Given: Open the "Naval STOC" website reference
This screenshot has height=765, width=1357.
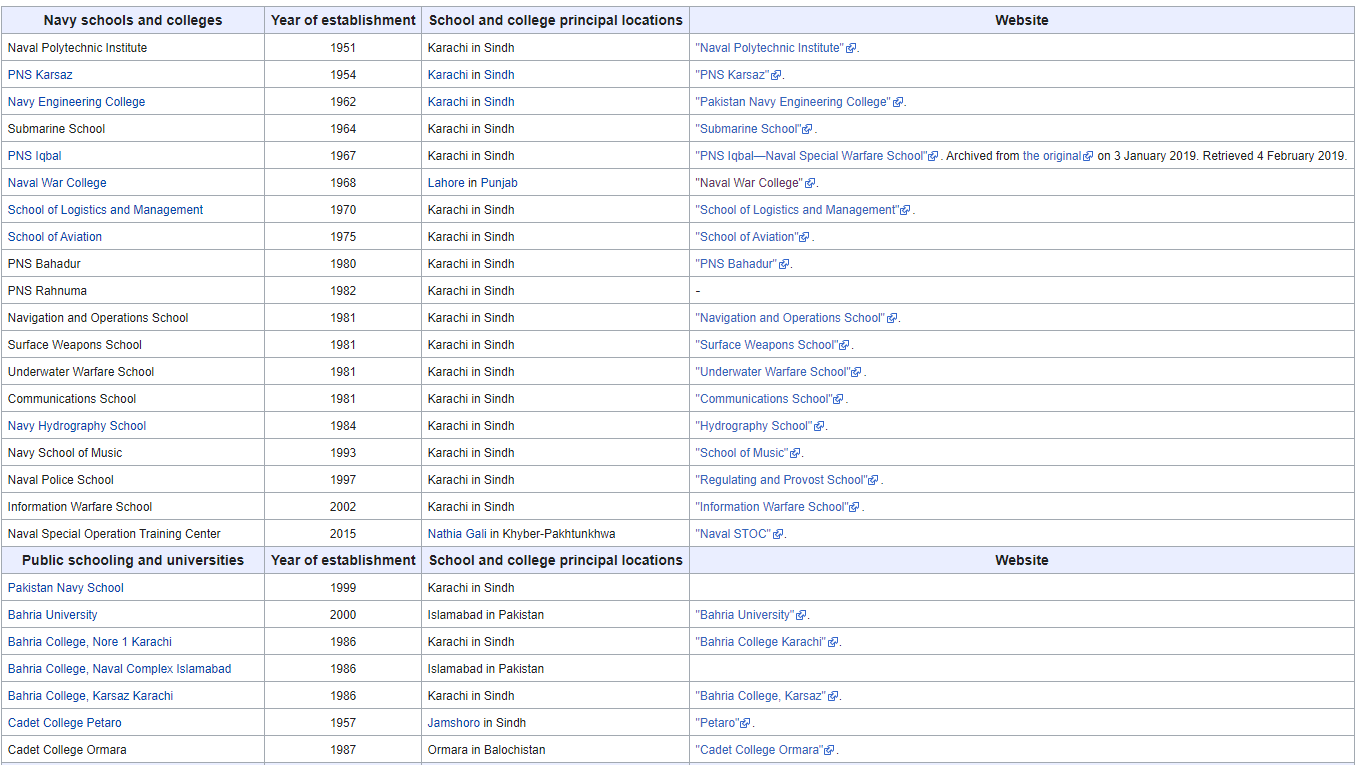Looking at the screenshot, I should click(x=733, y=534).
